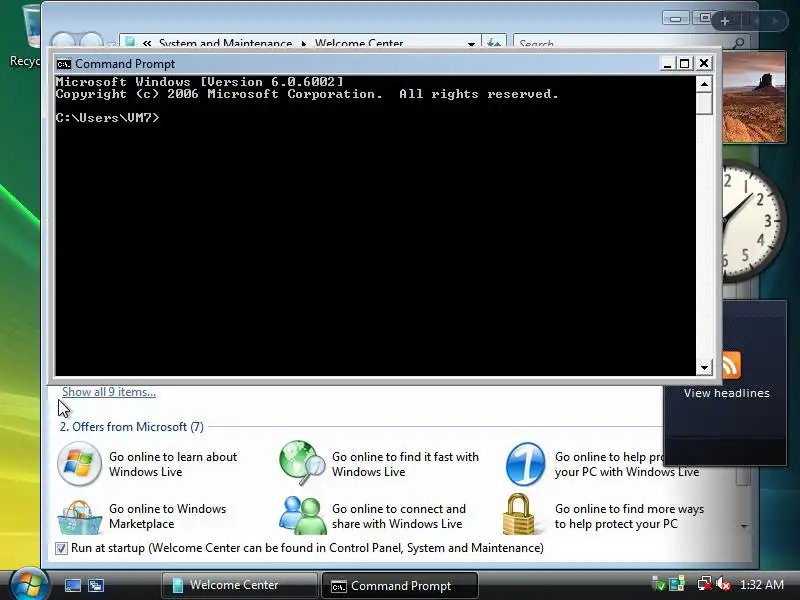Click the globe magnifier Windows Live search icon
The image size is (800, 600).
(302, 463)
